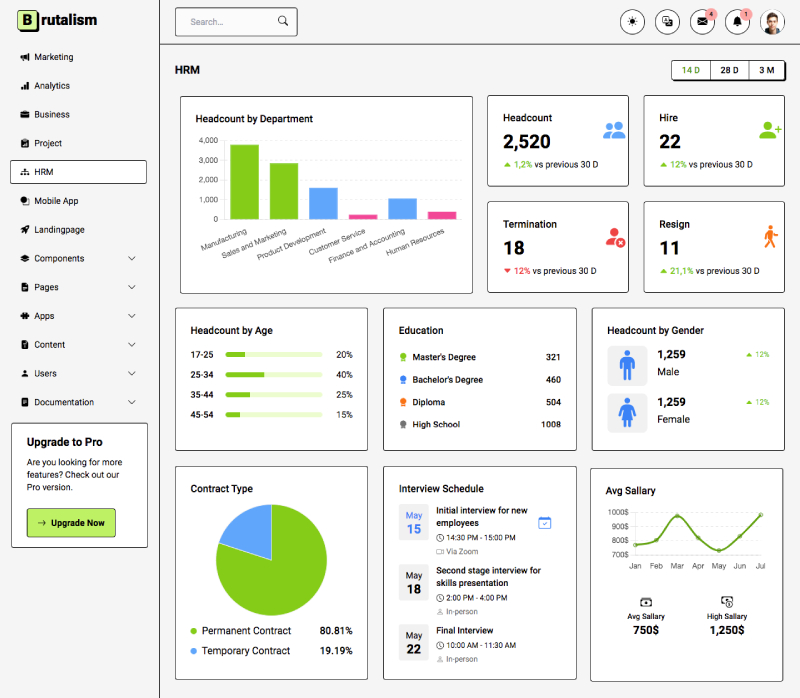Switch to the 28 D range
Viewport: 800px width, 698px height.
coord(729,70)
